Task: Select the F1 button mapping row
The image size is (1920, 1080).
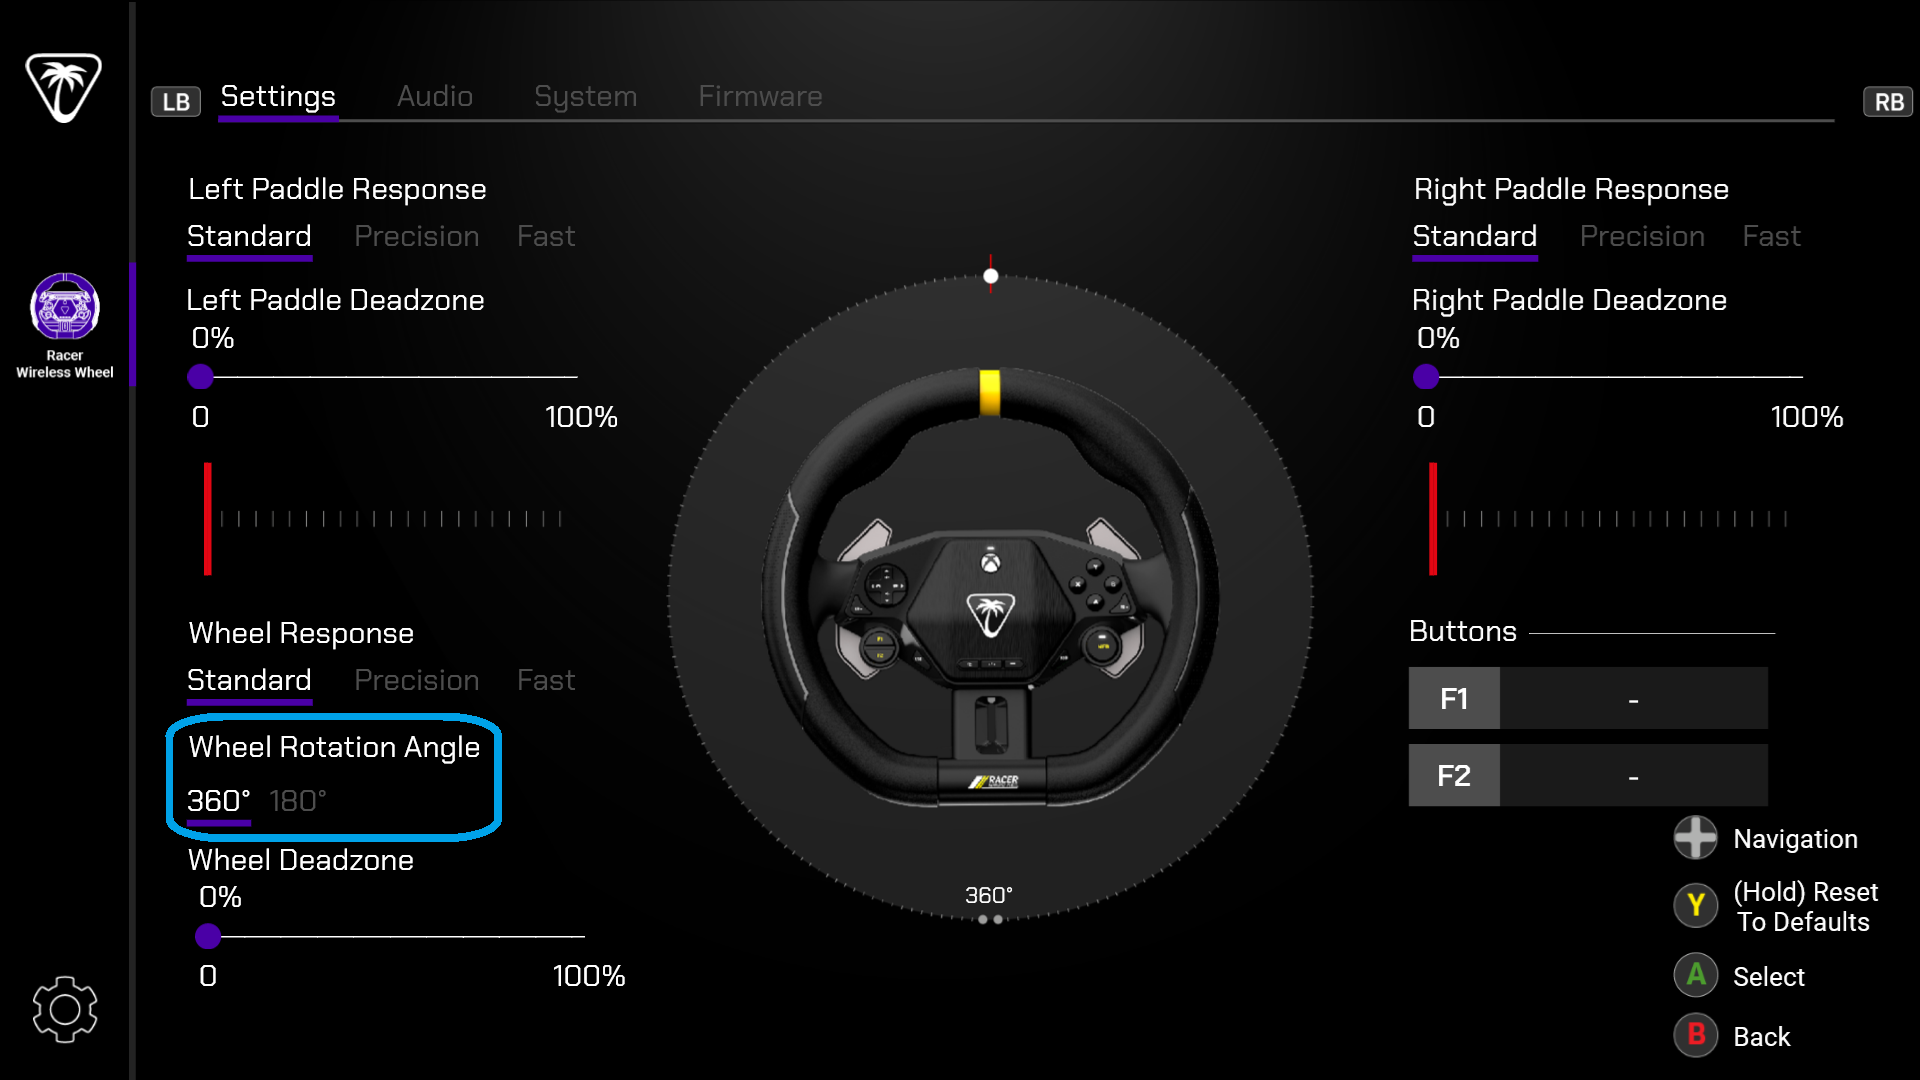Action: coord(1588,698)
